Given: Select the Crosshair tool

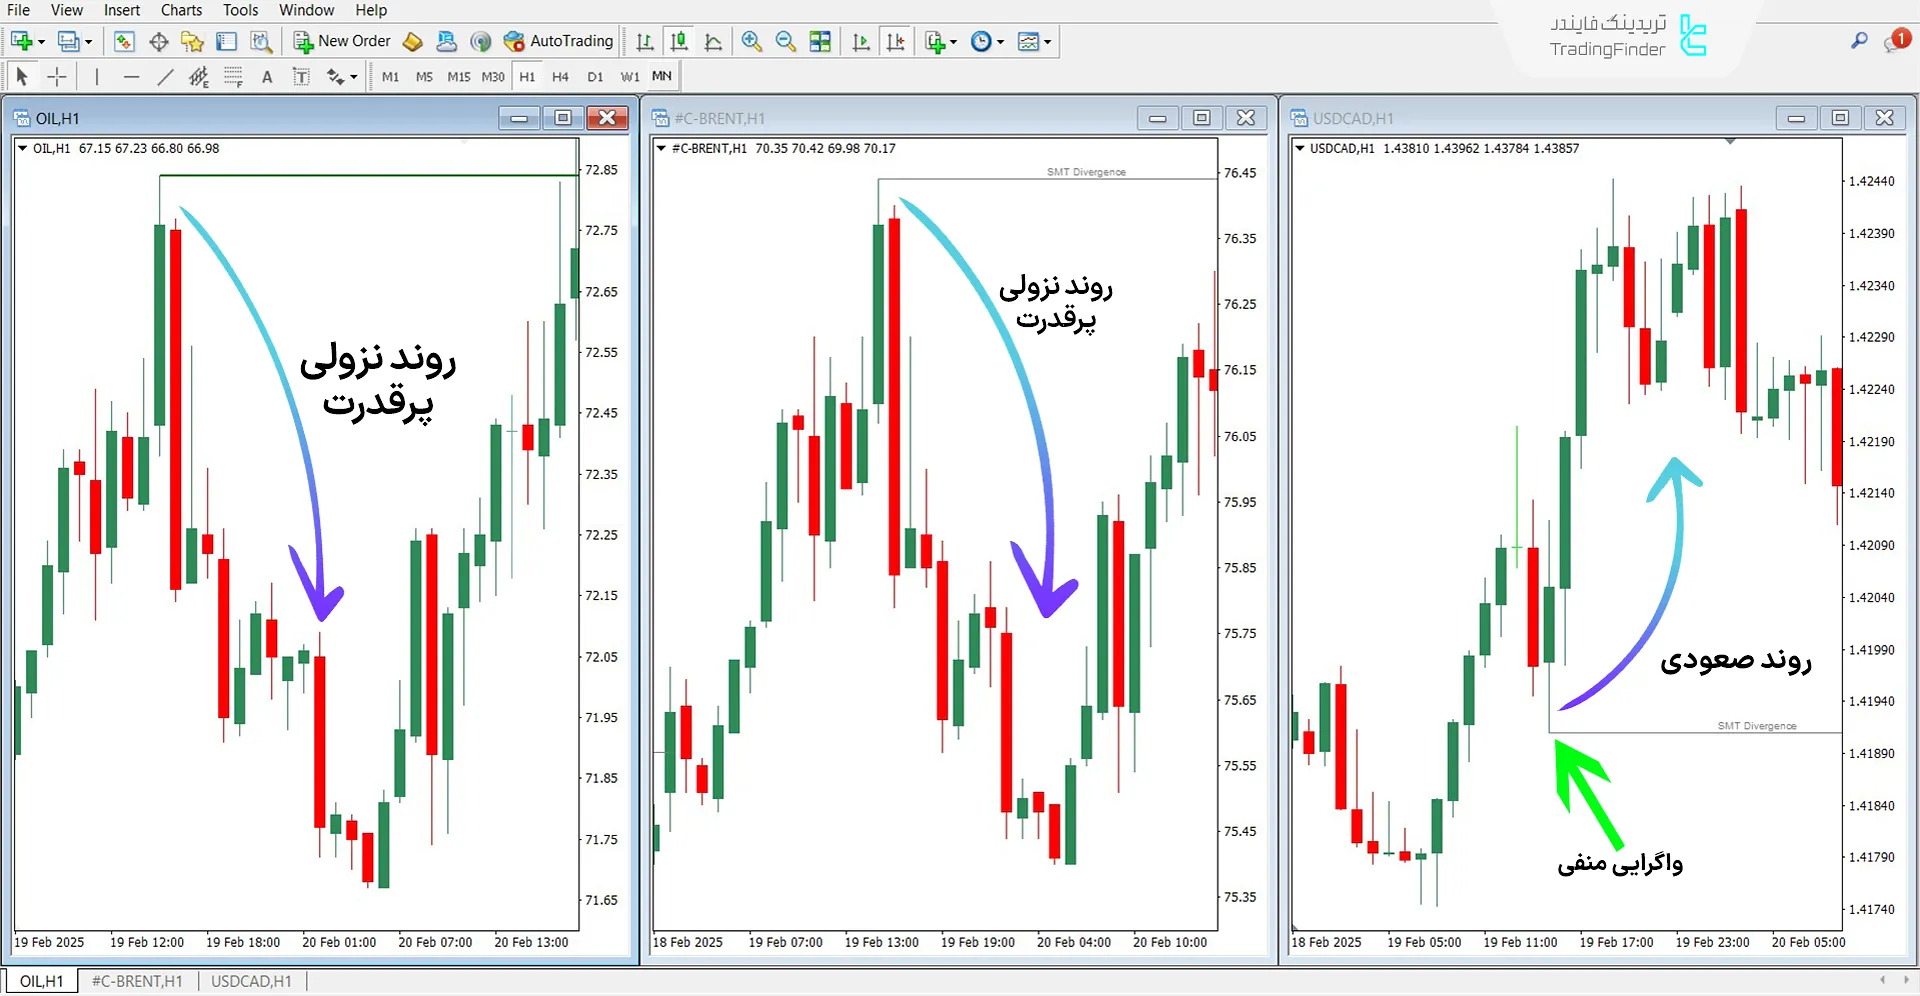Looking at the screenshot, I should click(57, 77).
